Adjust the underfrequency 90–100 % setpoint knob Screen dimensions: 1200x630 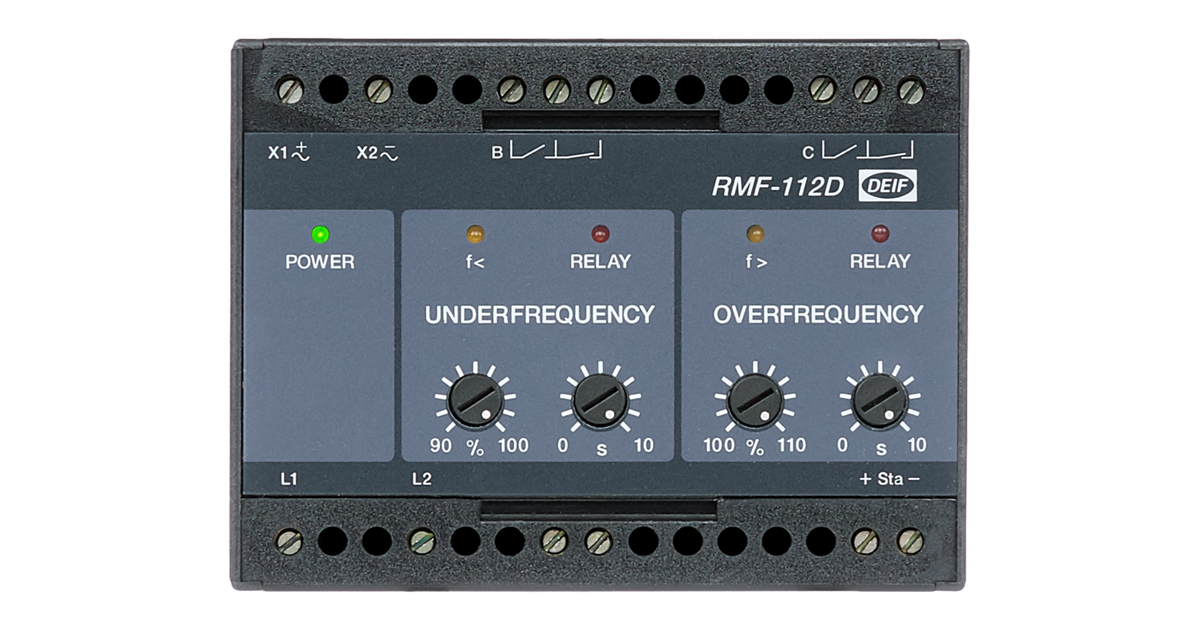(x=475, y=400)
